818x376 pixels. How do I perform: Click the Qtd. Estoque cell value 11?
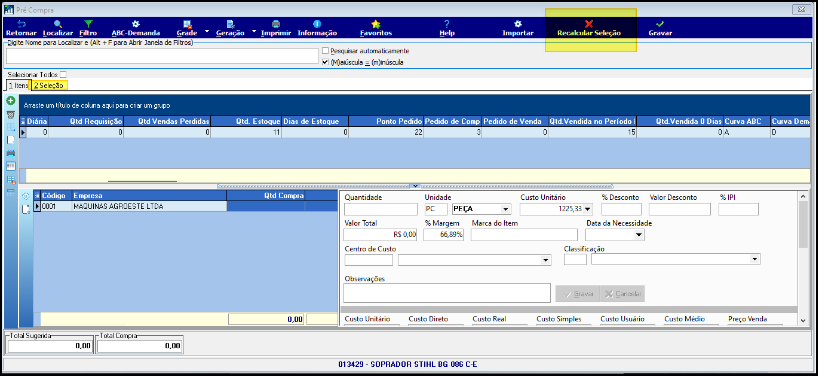(x=246, y=133)
